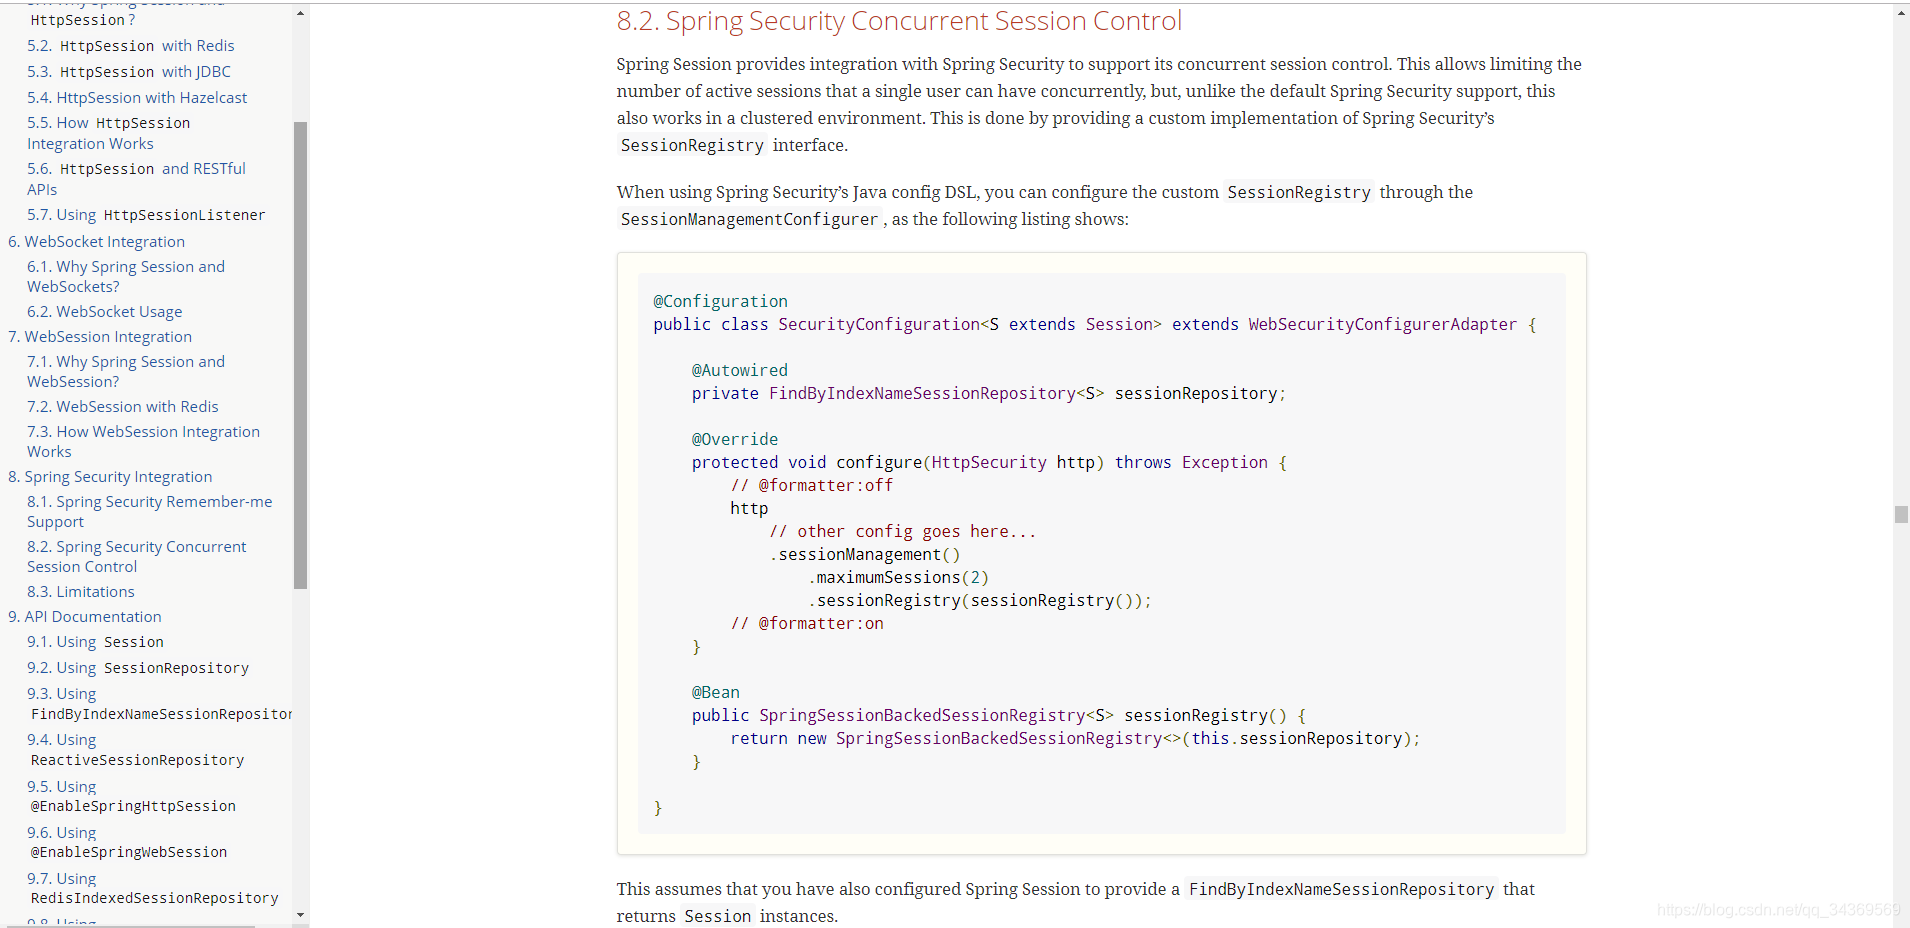Click the .sessionManagement() code line
The height and width of the screenshot is (928, 1910).
tap(865, 554)
